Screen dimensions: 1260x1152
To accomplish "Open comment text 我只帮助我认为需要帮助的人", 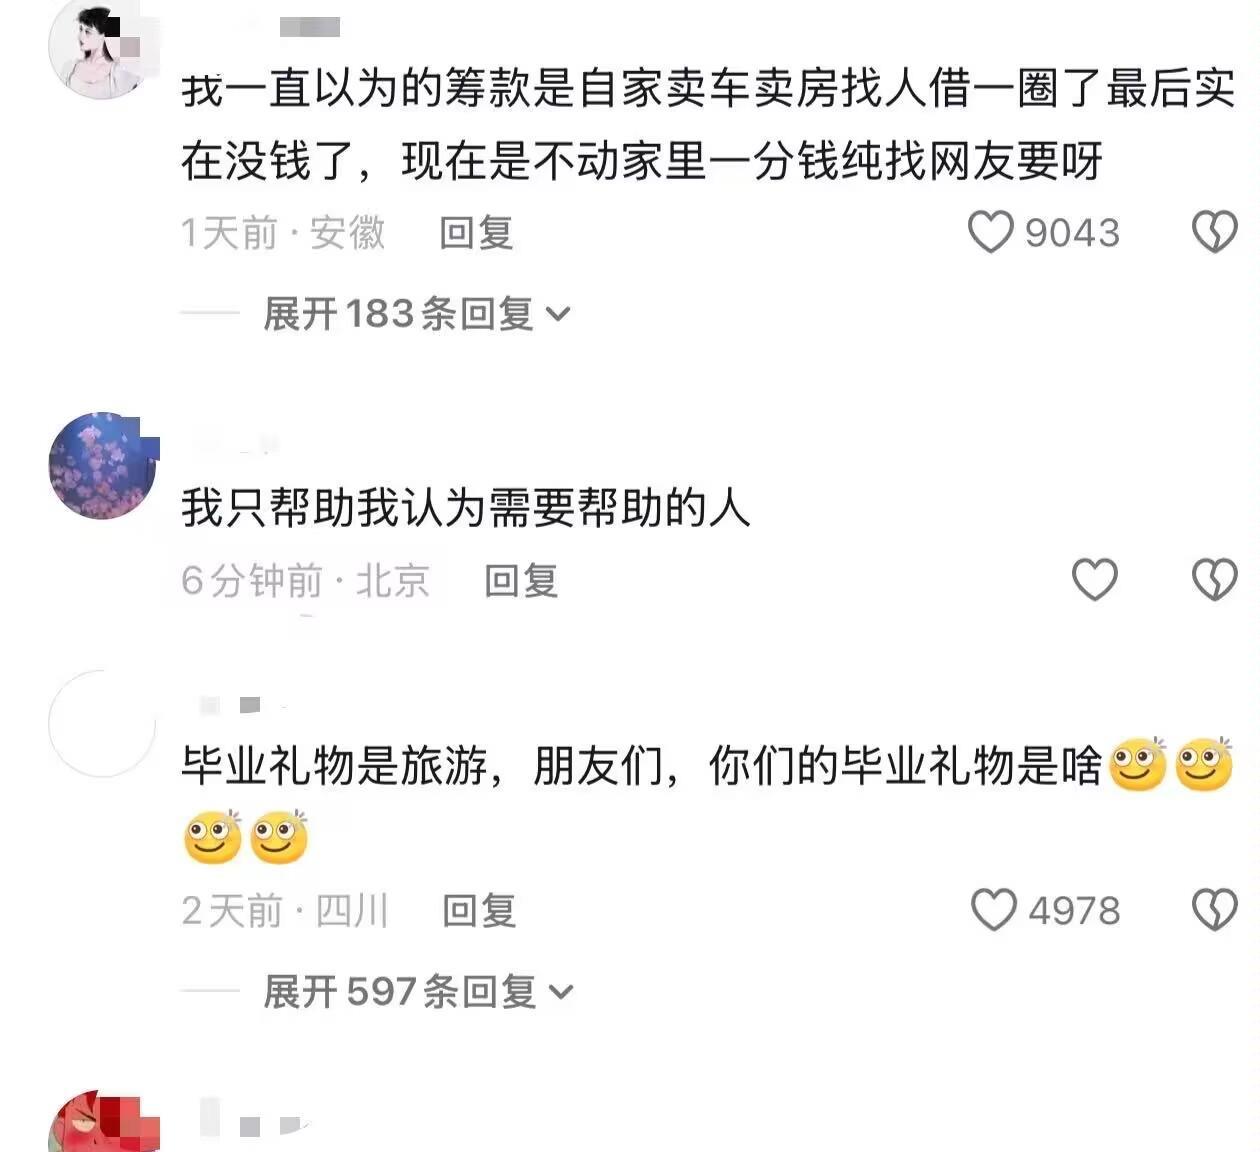I will (x=466, y=508).
